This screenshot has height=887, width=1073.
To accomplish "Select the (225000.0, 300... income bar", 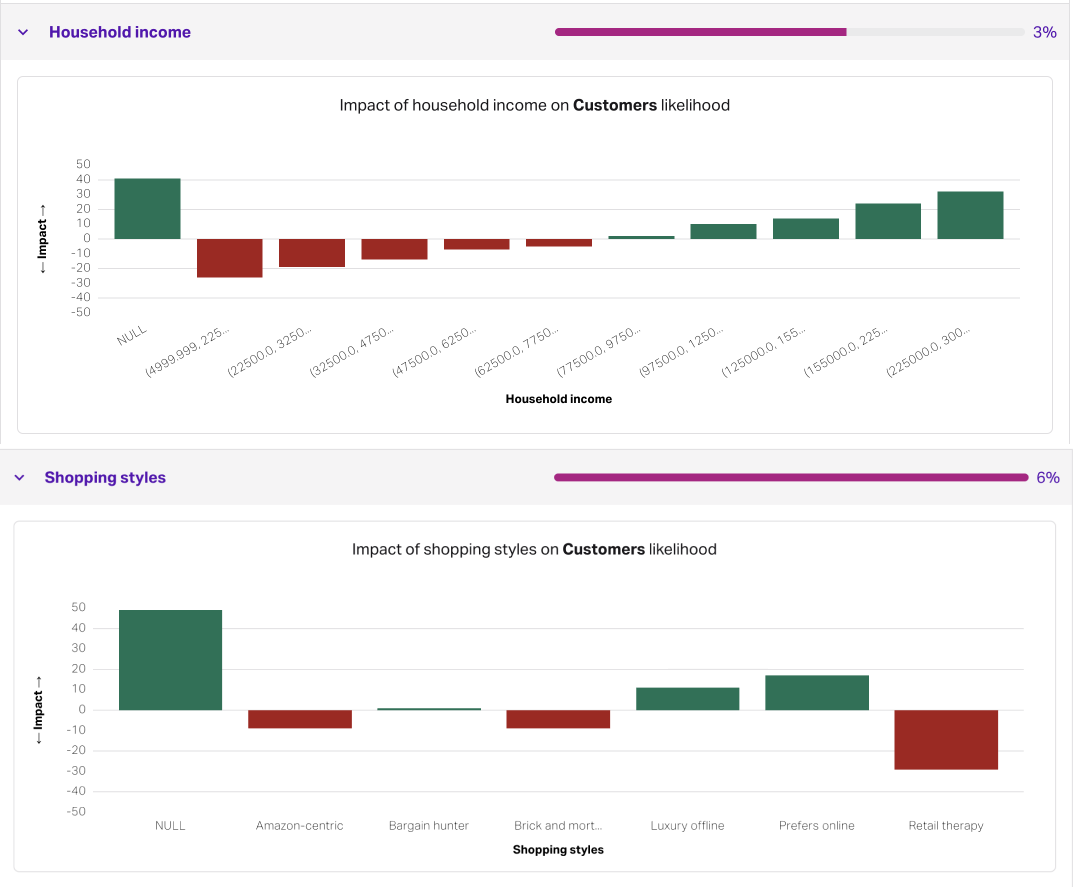I will (x=970, y=215).
